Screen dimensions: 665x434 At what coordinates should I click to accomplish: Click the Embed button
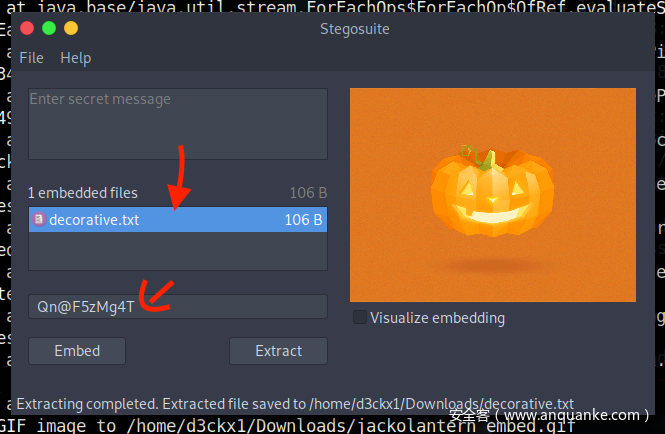click(77, 351)
